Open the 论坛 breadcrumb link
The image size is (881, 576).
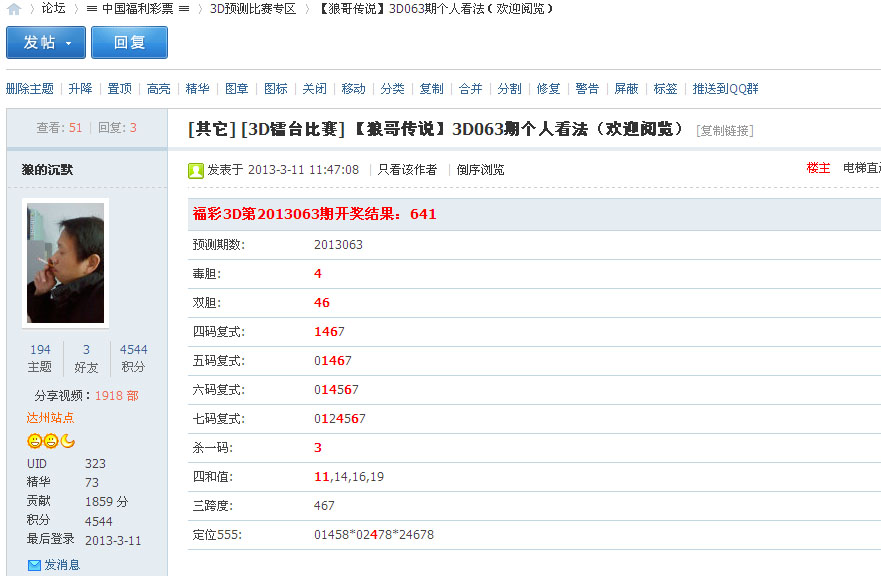pyautogui.click(x=53, y=8)
